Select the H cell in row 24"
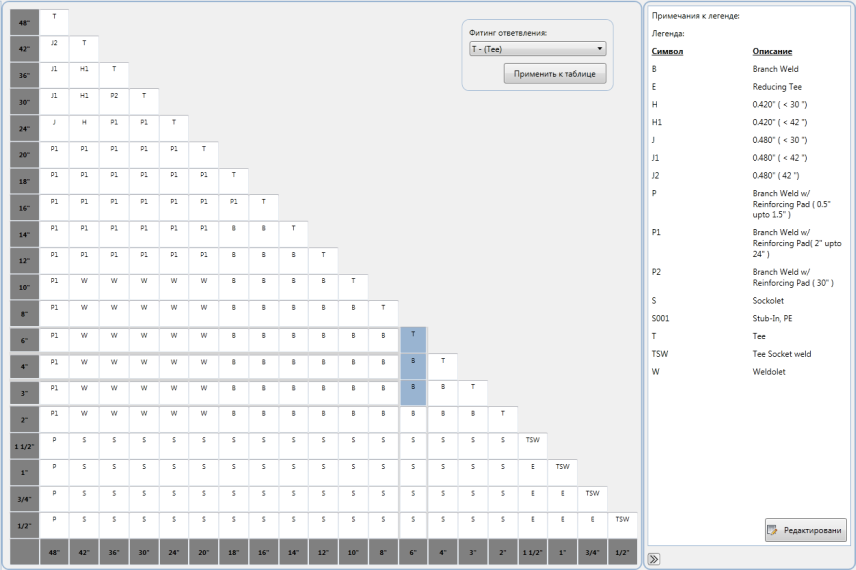The width and height of the screenshot is (856, 570). tap(84, 128)
